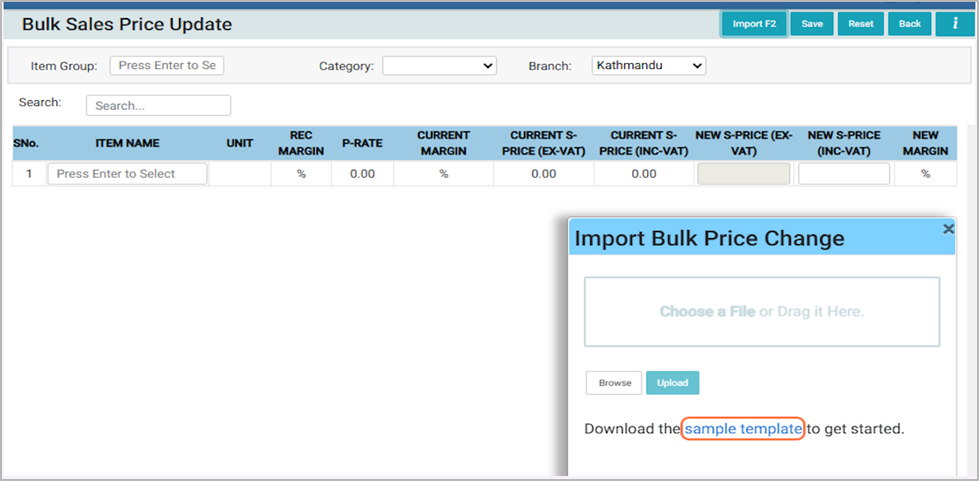This screenshot has width=979, height=481.
Task: Select the Item Name field in row 1
Action: click(127, 174)
